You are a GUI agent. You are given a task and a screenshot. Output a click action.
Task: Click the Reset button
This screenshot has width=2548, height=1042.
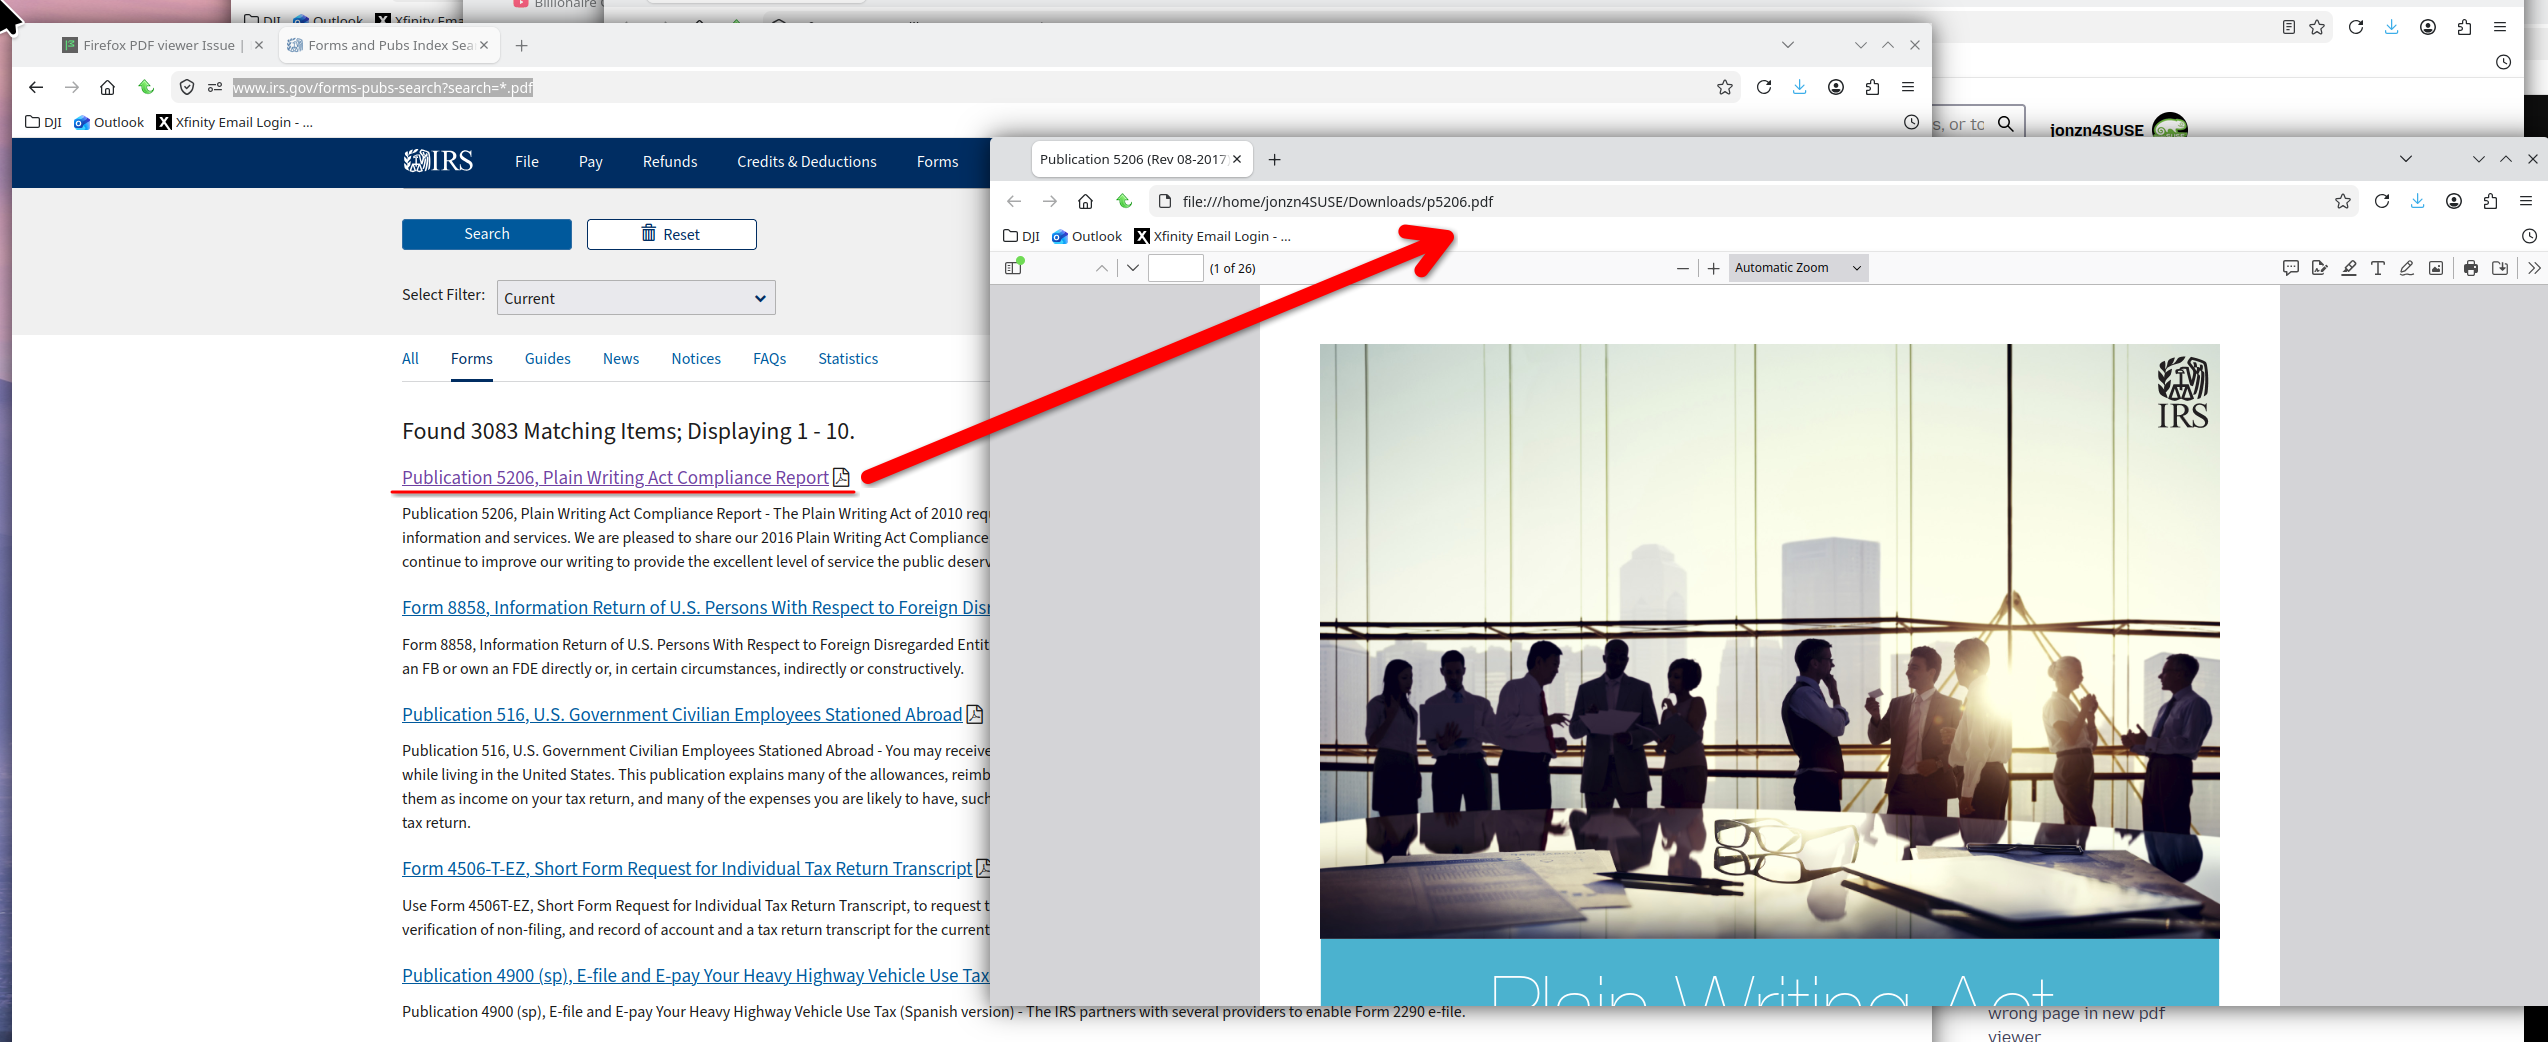click(x=672, y=234)
